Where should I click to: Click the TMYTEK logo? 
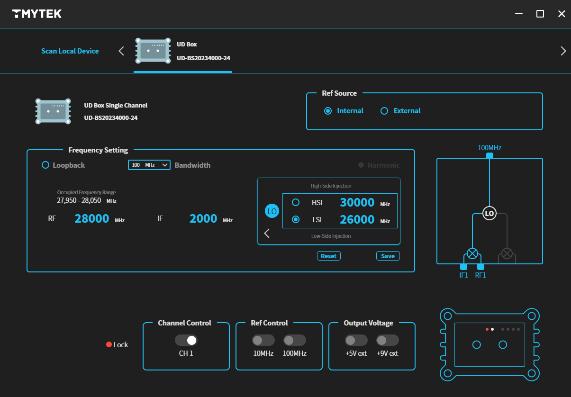[x=37, y=14]
